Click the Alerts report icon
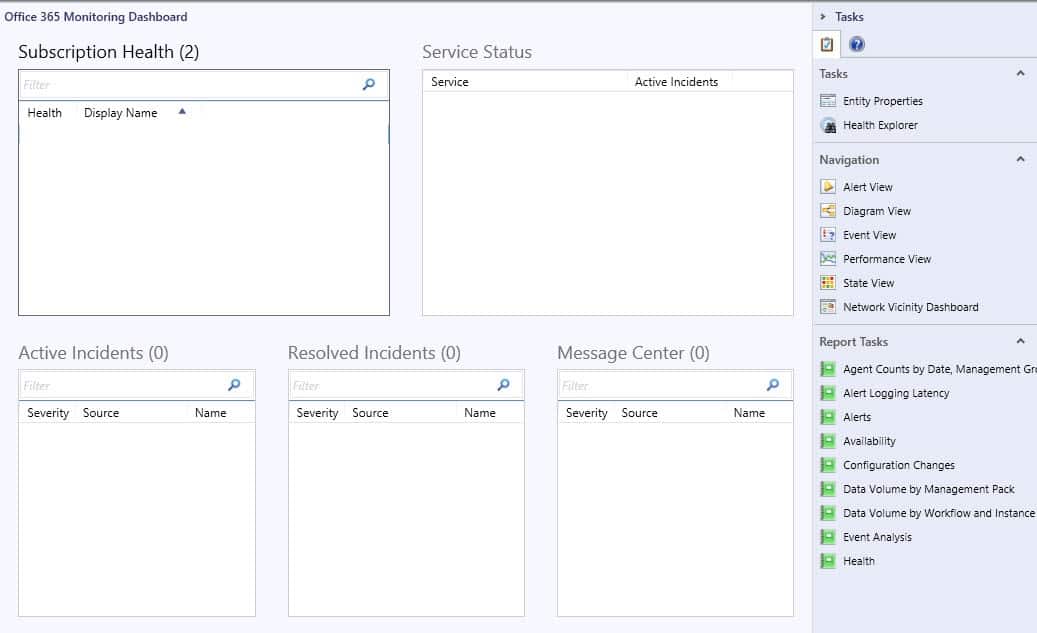 pos(827,417)
